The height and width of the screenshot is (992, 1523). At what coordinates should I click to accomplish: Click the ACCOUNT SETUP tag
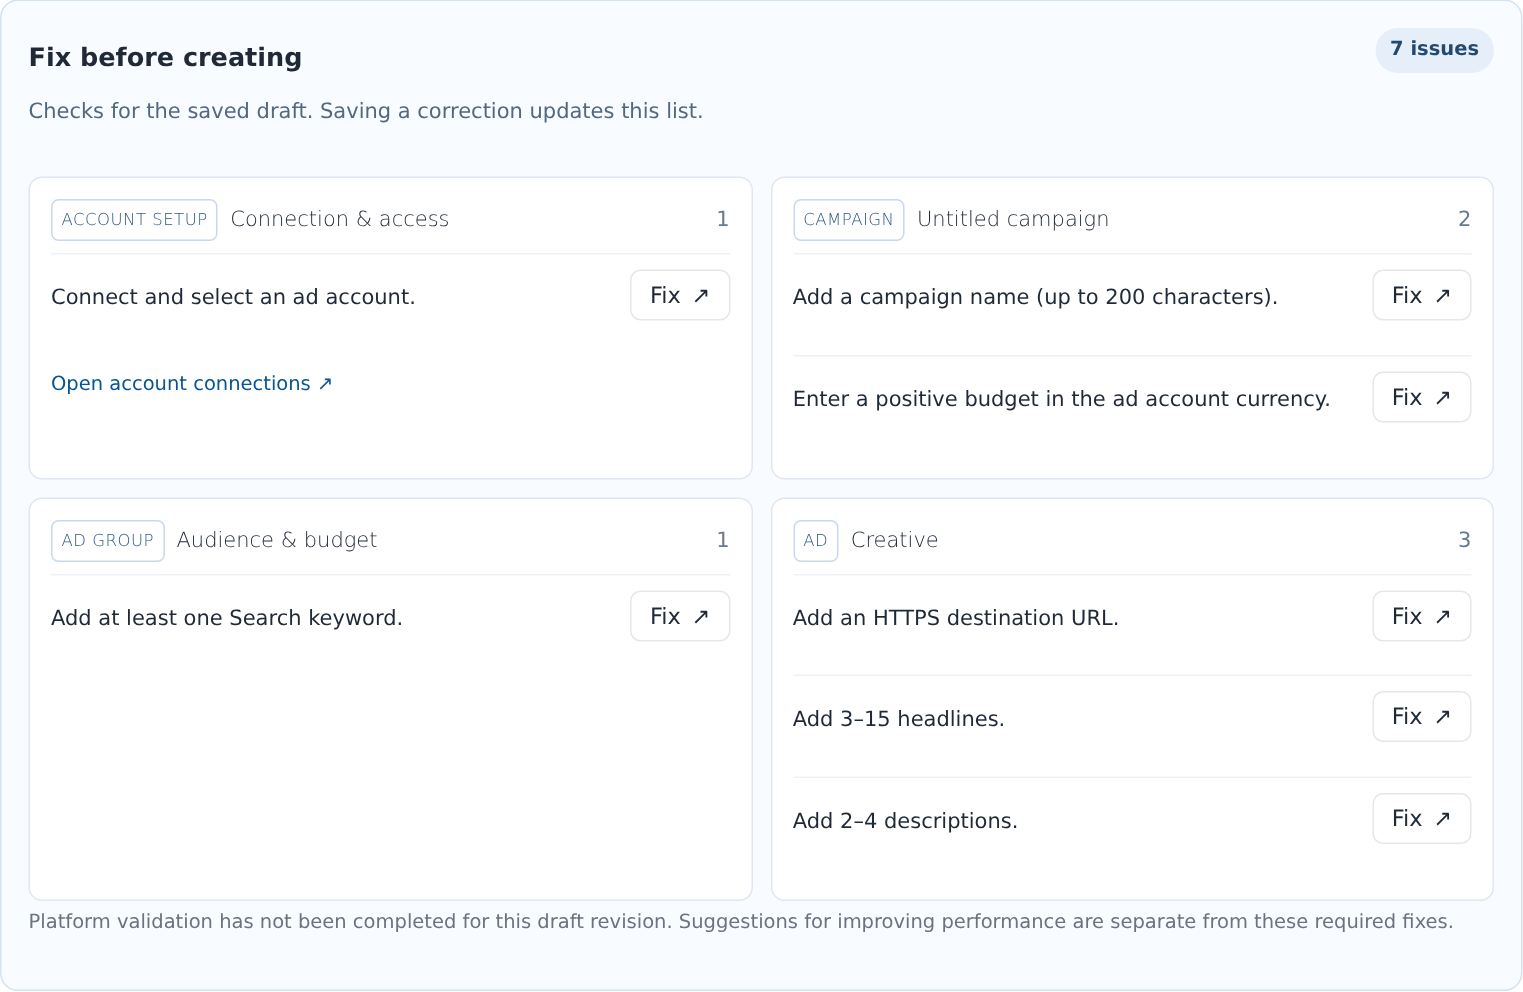[134, 220]
